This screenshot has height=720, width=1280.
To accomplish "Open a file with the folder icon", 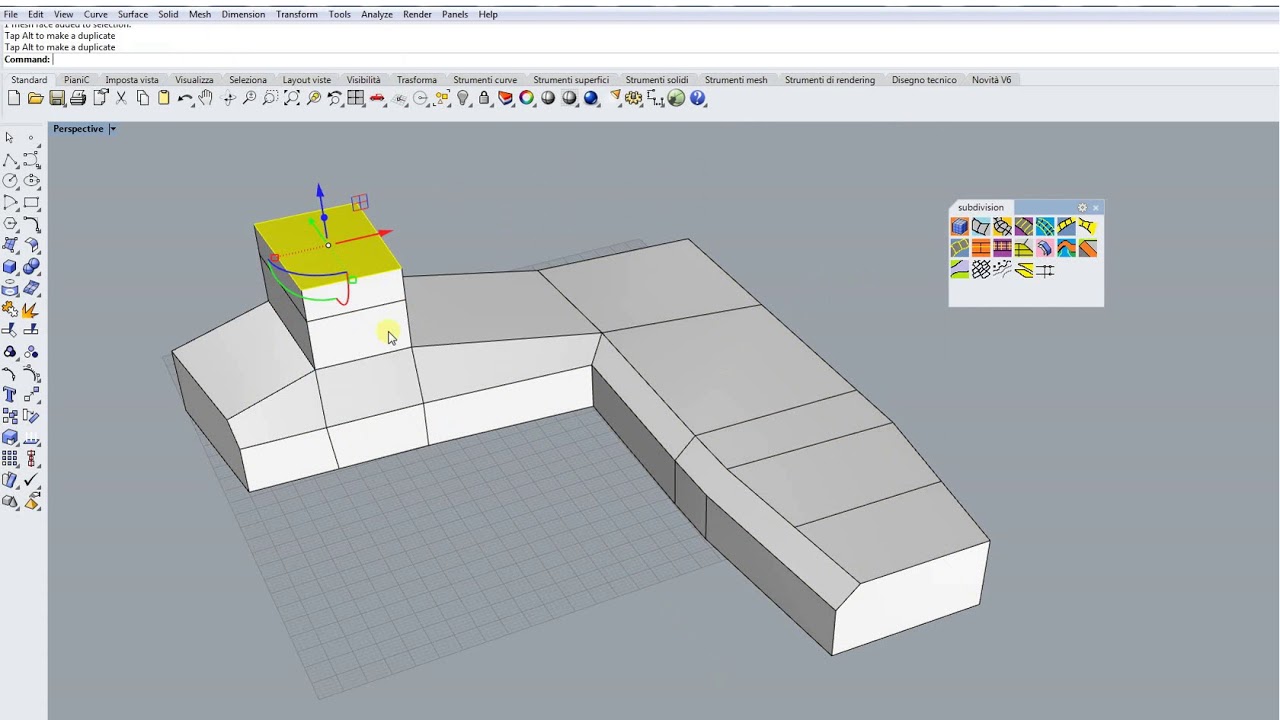I will click(x=35, y=98).
